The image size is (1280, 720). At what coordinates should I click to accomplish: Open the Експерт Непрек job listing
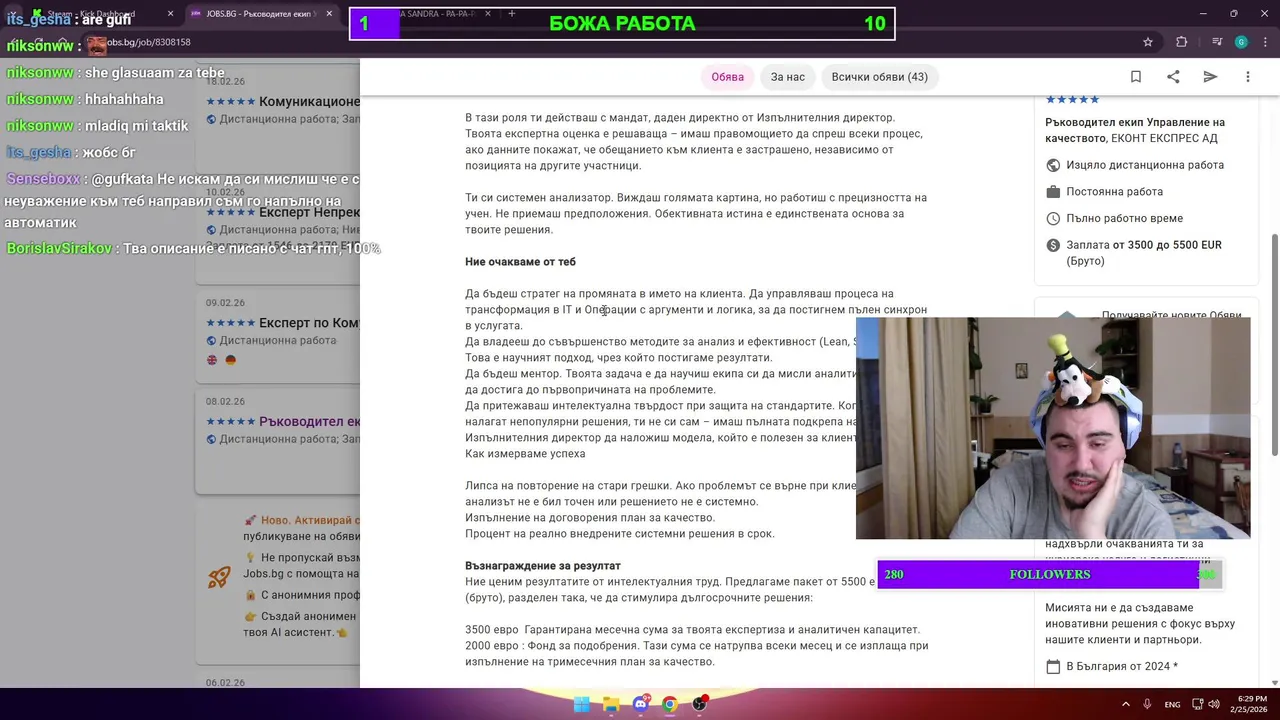pos(309,213)
